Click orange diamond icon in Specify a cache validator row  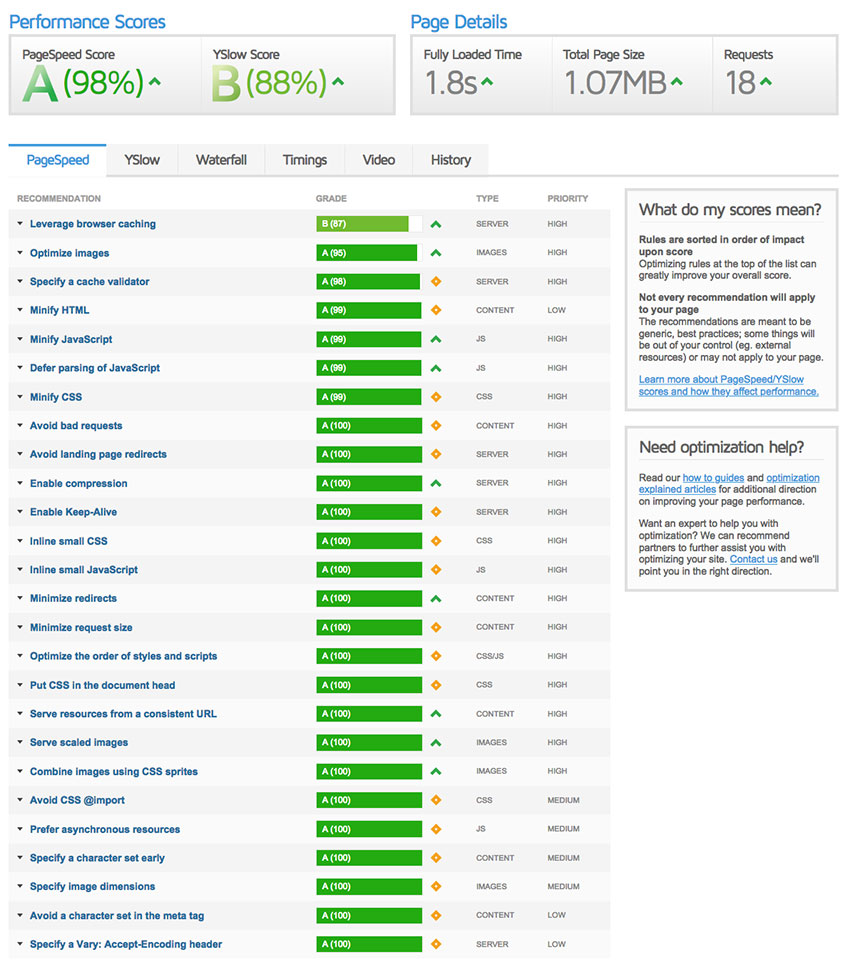[436, 281]
